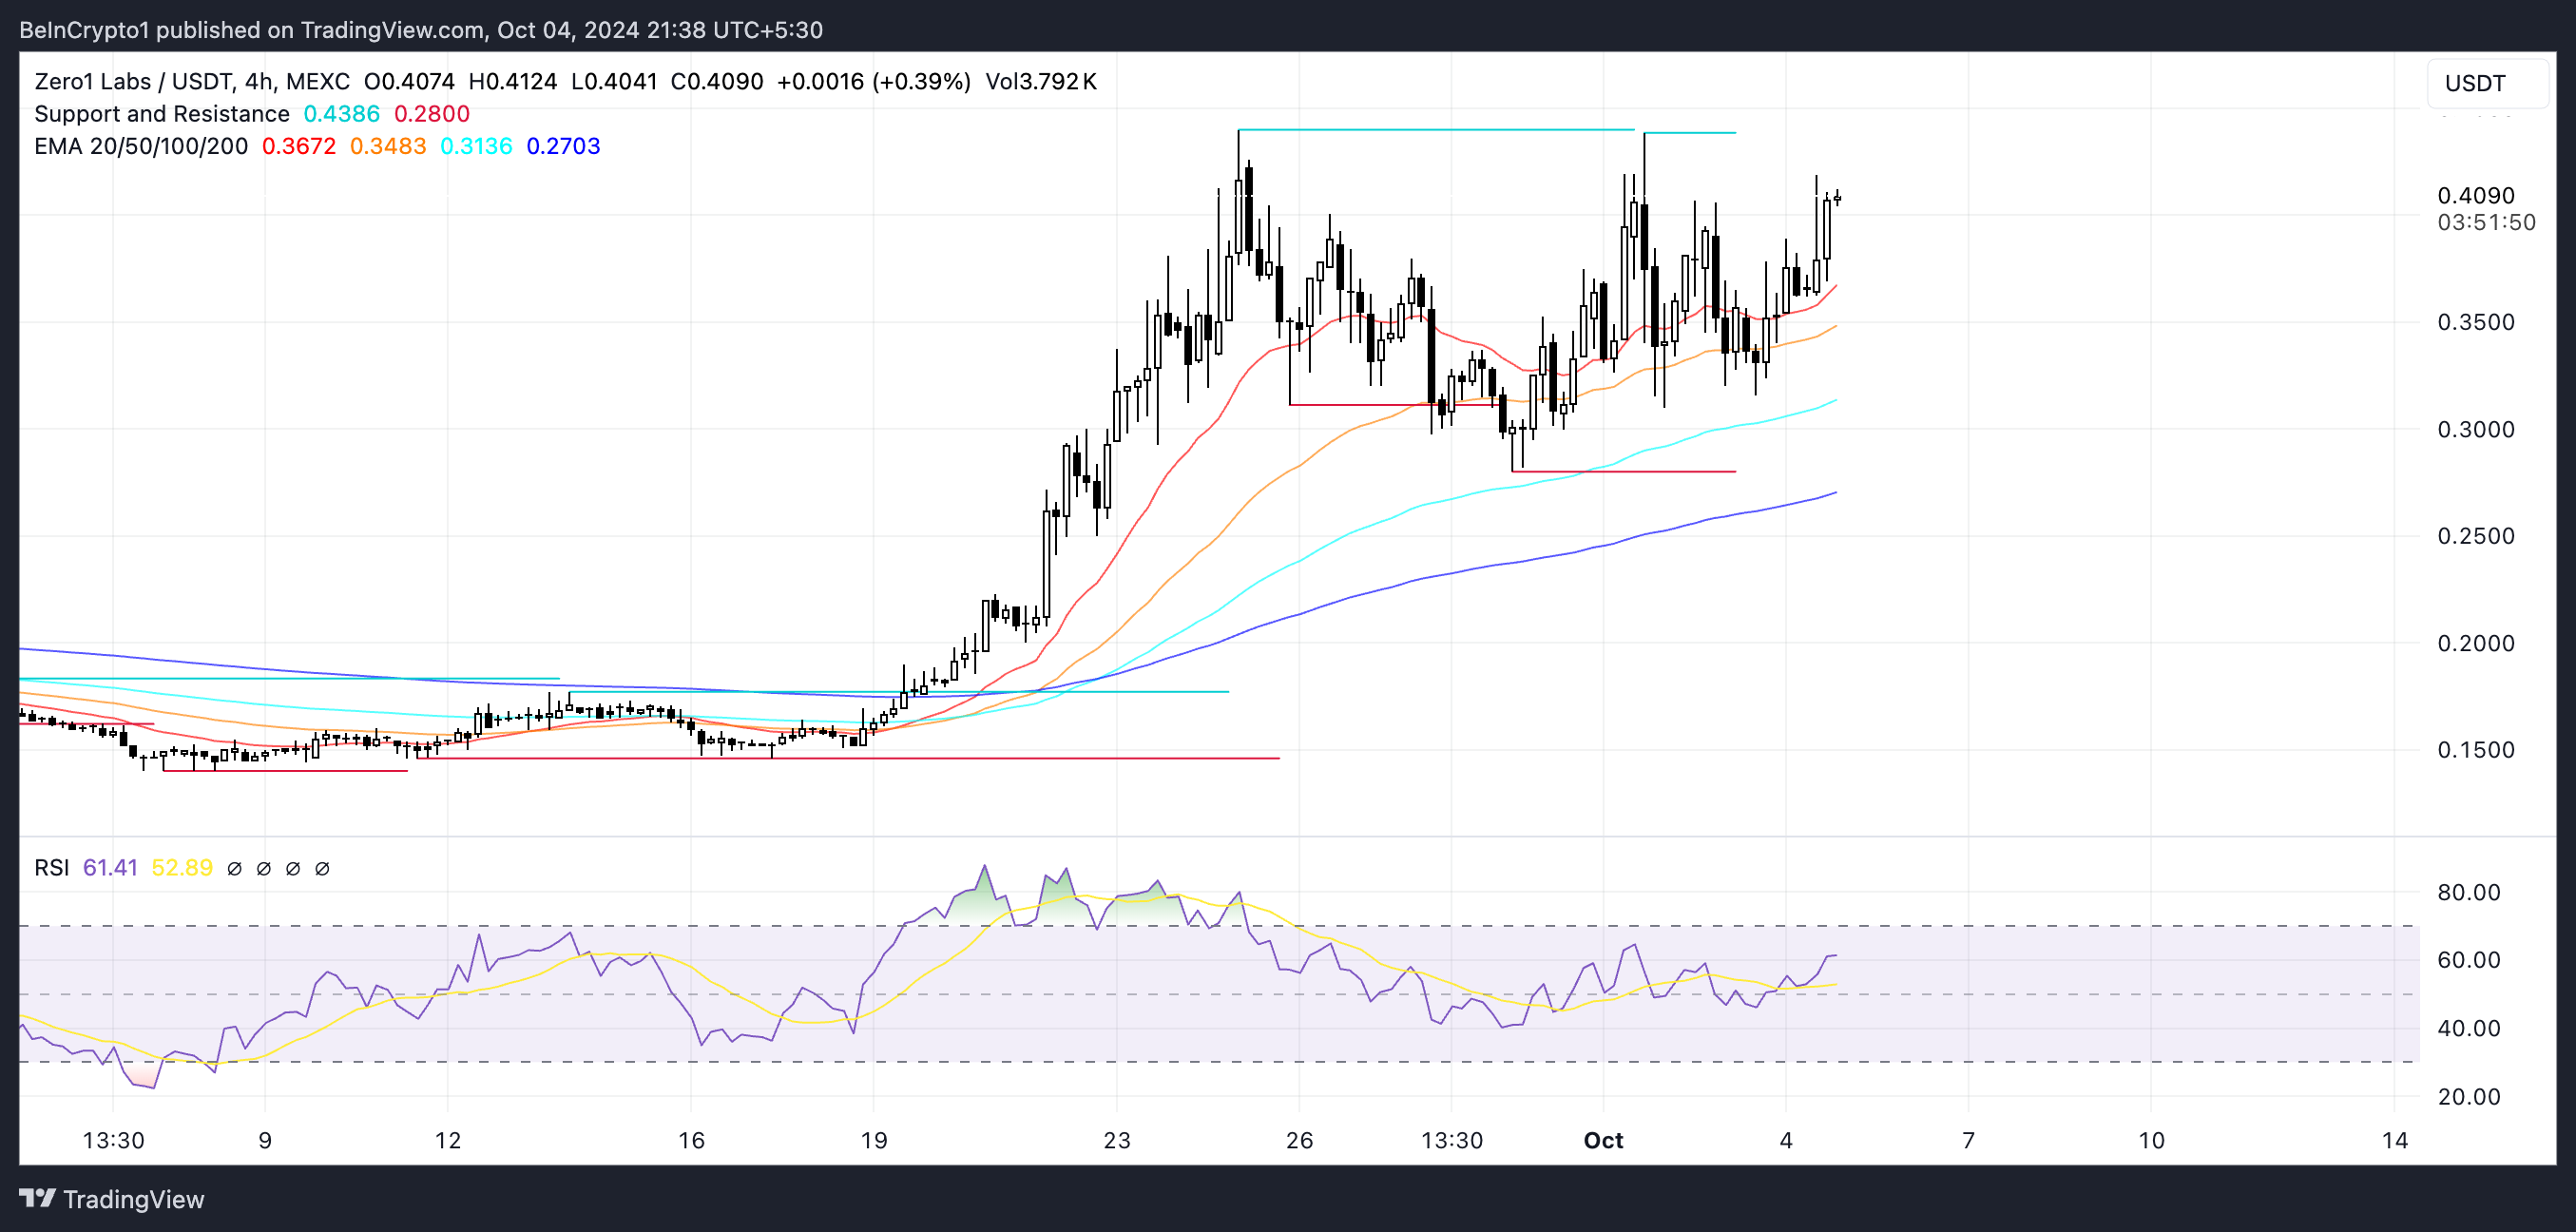This screenshot has height=1232, width=2576.
Task: Select the Support and Resistance indicator label
Action: pyautogui.click(x=161, y=114)
